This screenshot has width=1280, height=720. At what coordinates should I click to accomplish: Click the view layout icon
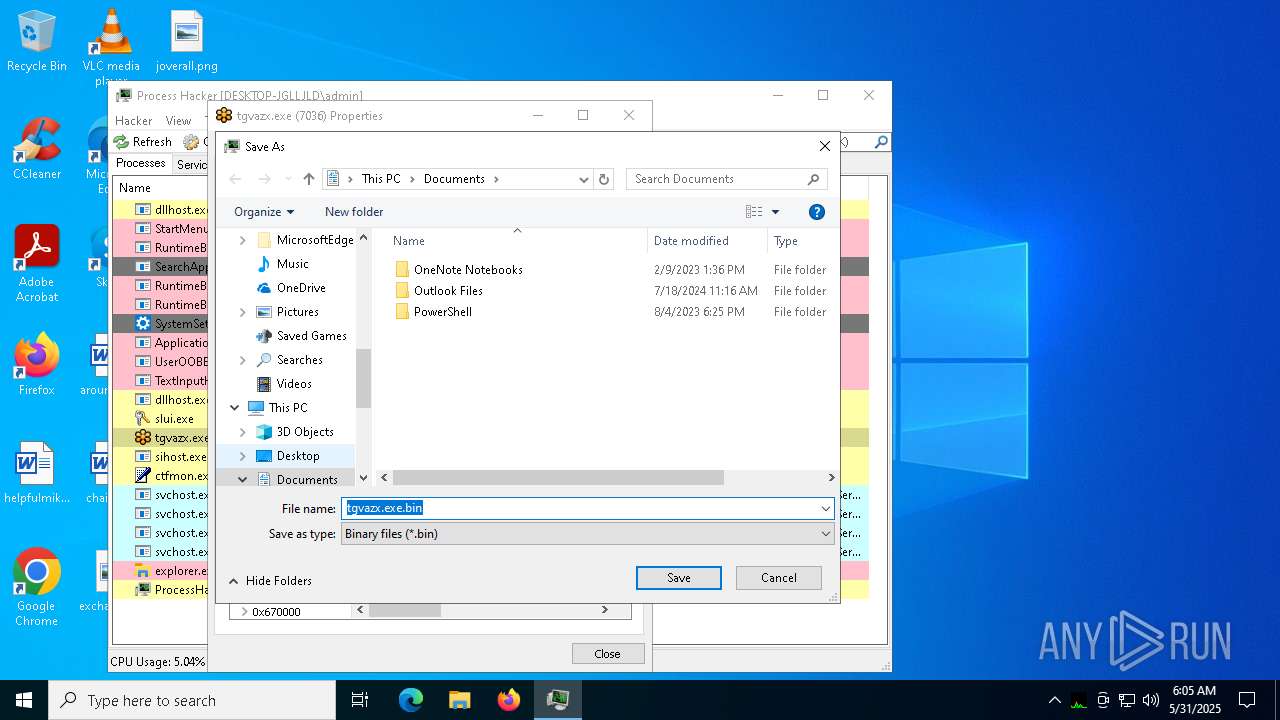pyautogui.click(x=754, y=212)
